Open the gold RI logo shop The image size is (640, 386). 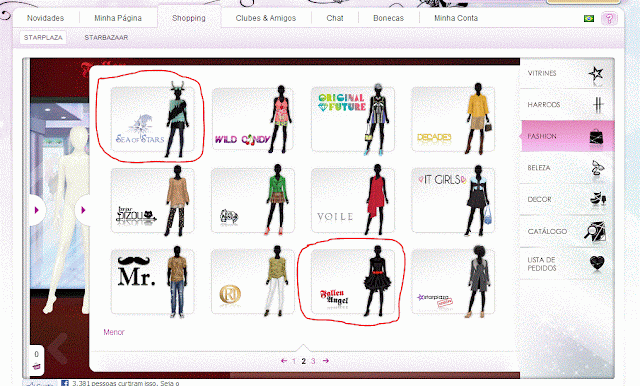[x=252, y=282]
